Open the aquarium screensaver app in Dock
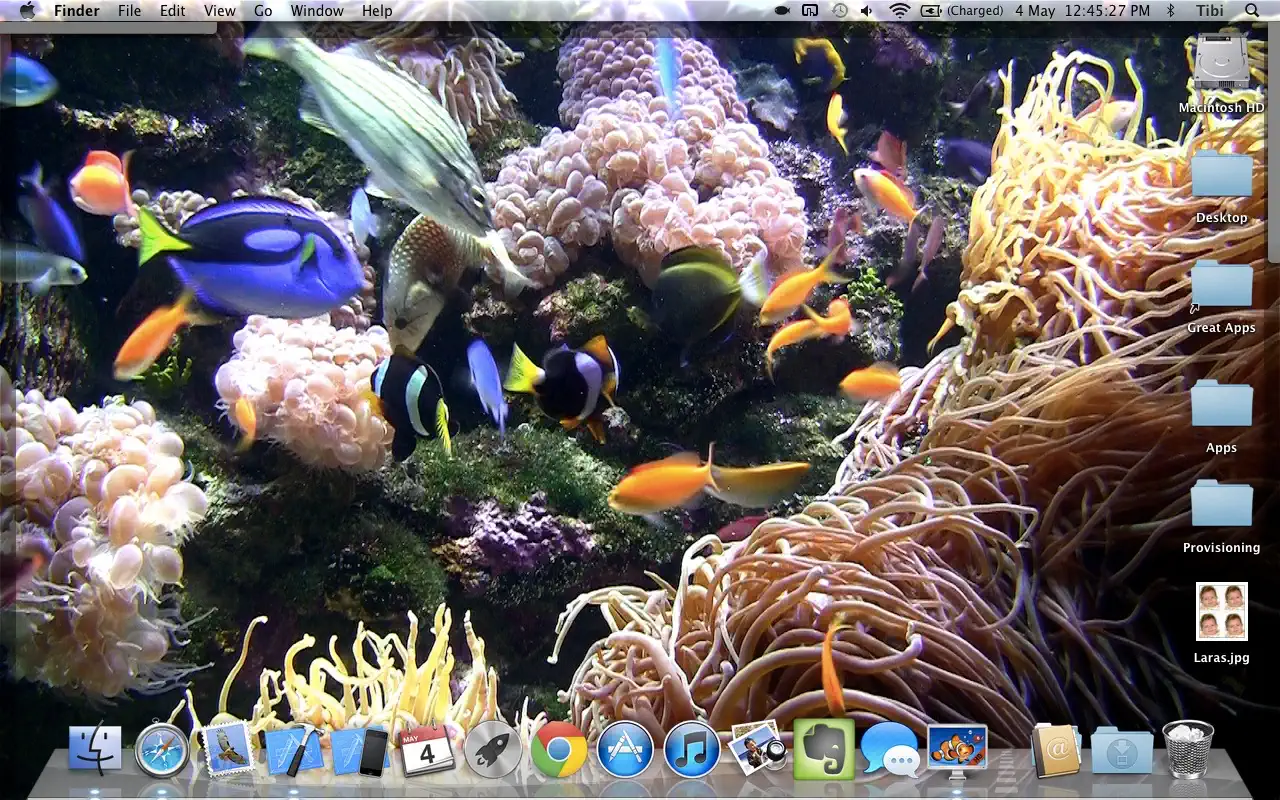 coord(956,750)
